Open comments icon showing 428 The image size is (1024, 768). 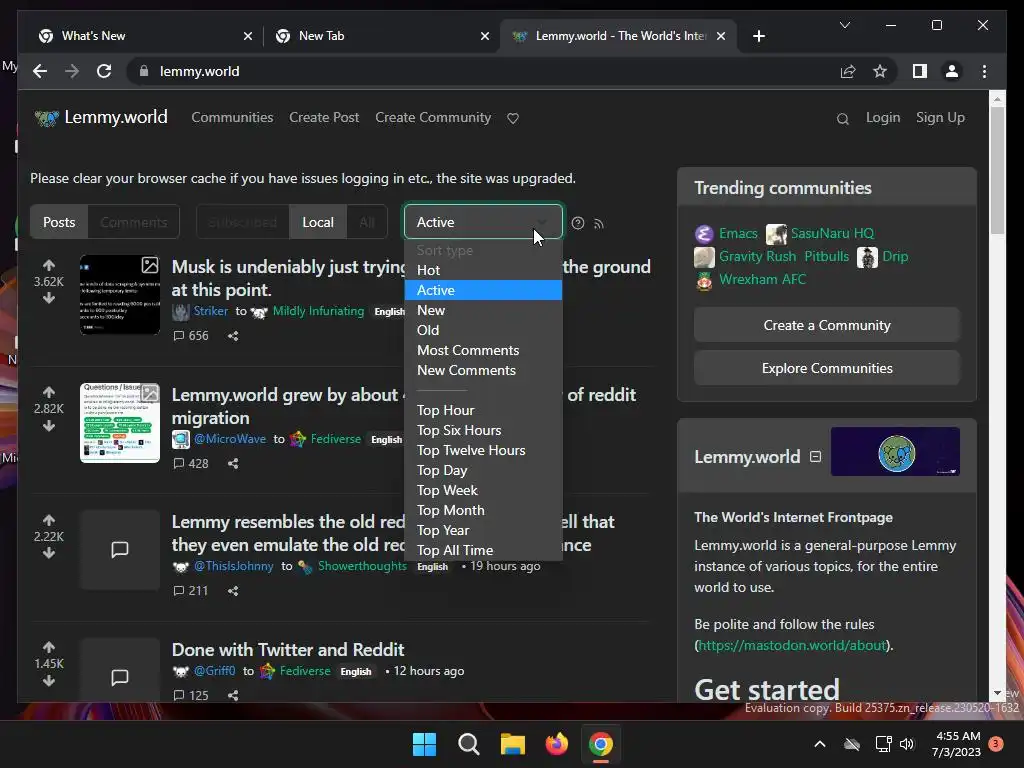pos(191,463)
